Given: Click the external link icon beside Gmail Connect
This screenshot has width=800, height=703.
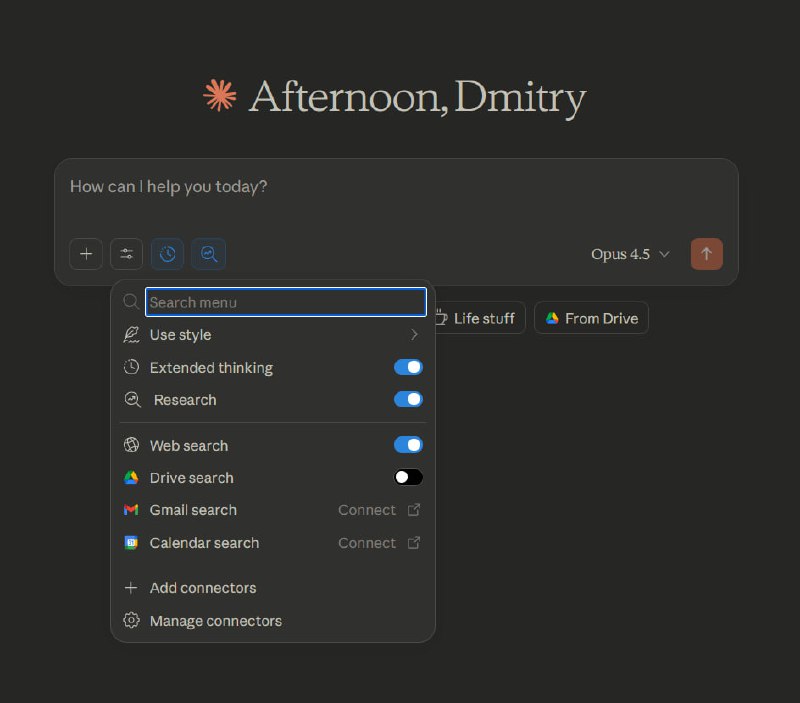Looking at the screenshot, I should click(414, 510).
